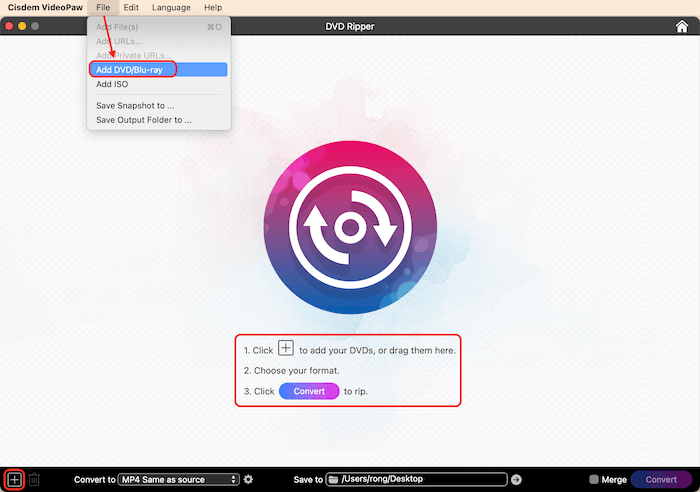Choose Save Output Folder to... option

143,120
